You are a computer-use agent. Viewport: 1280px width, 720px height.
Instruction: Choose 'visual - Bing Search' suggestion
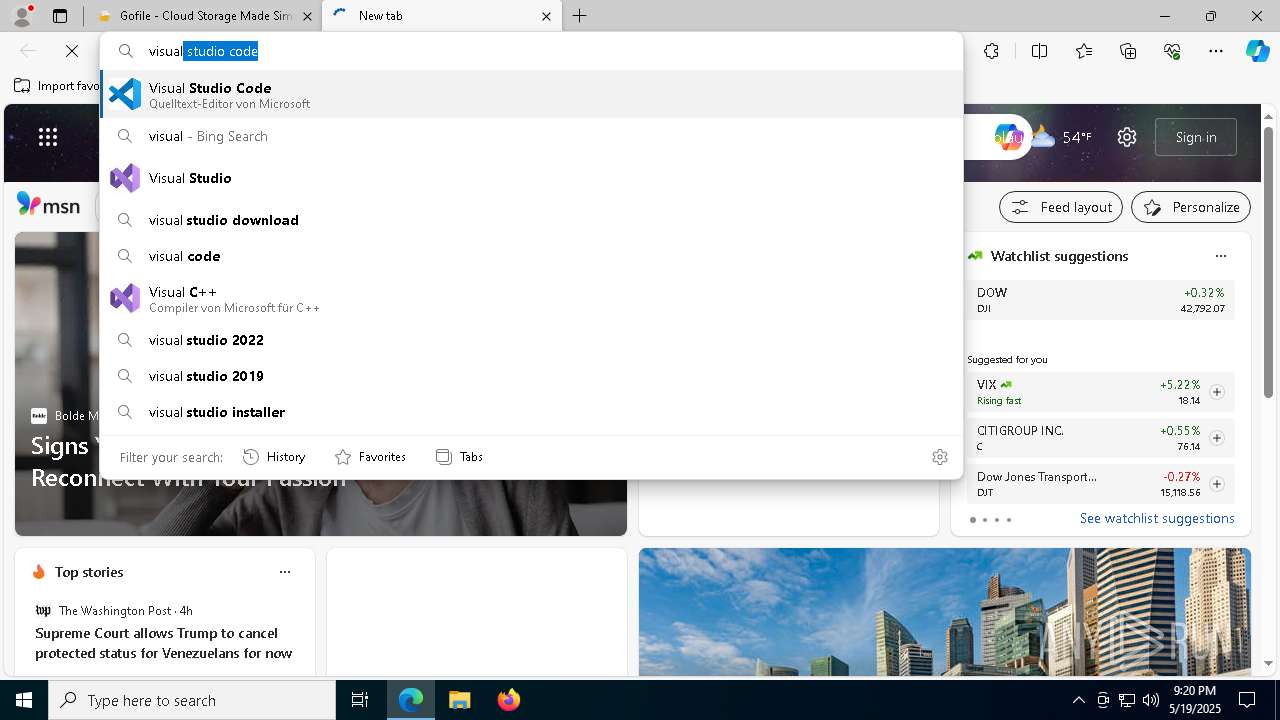(x=531, y=136)
